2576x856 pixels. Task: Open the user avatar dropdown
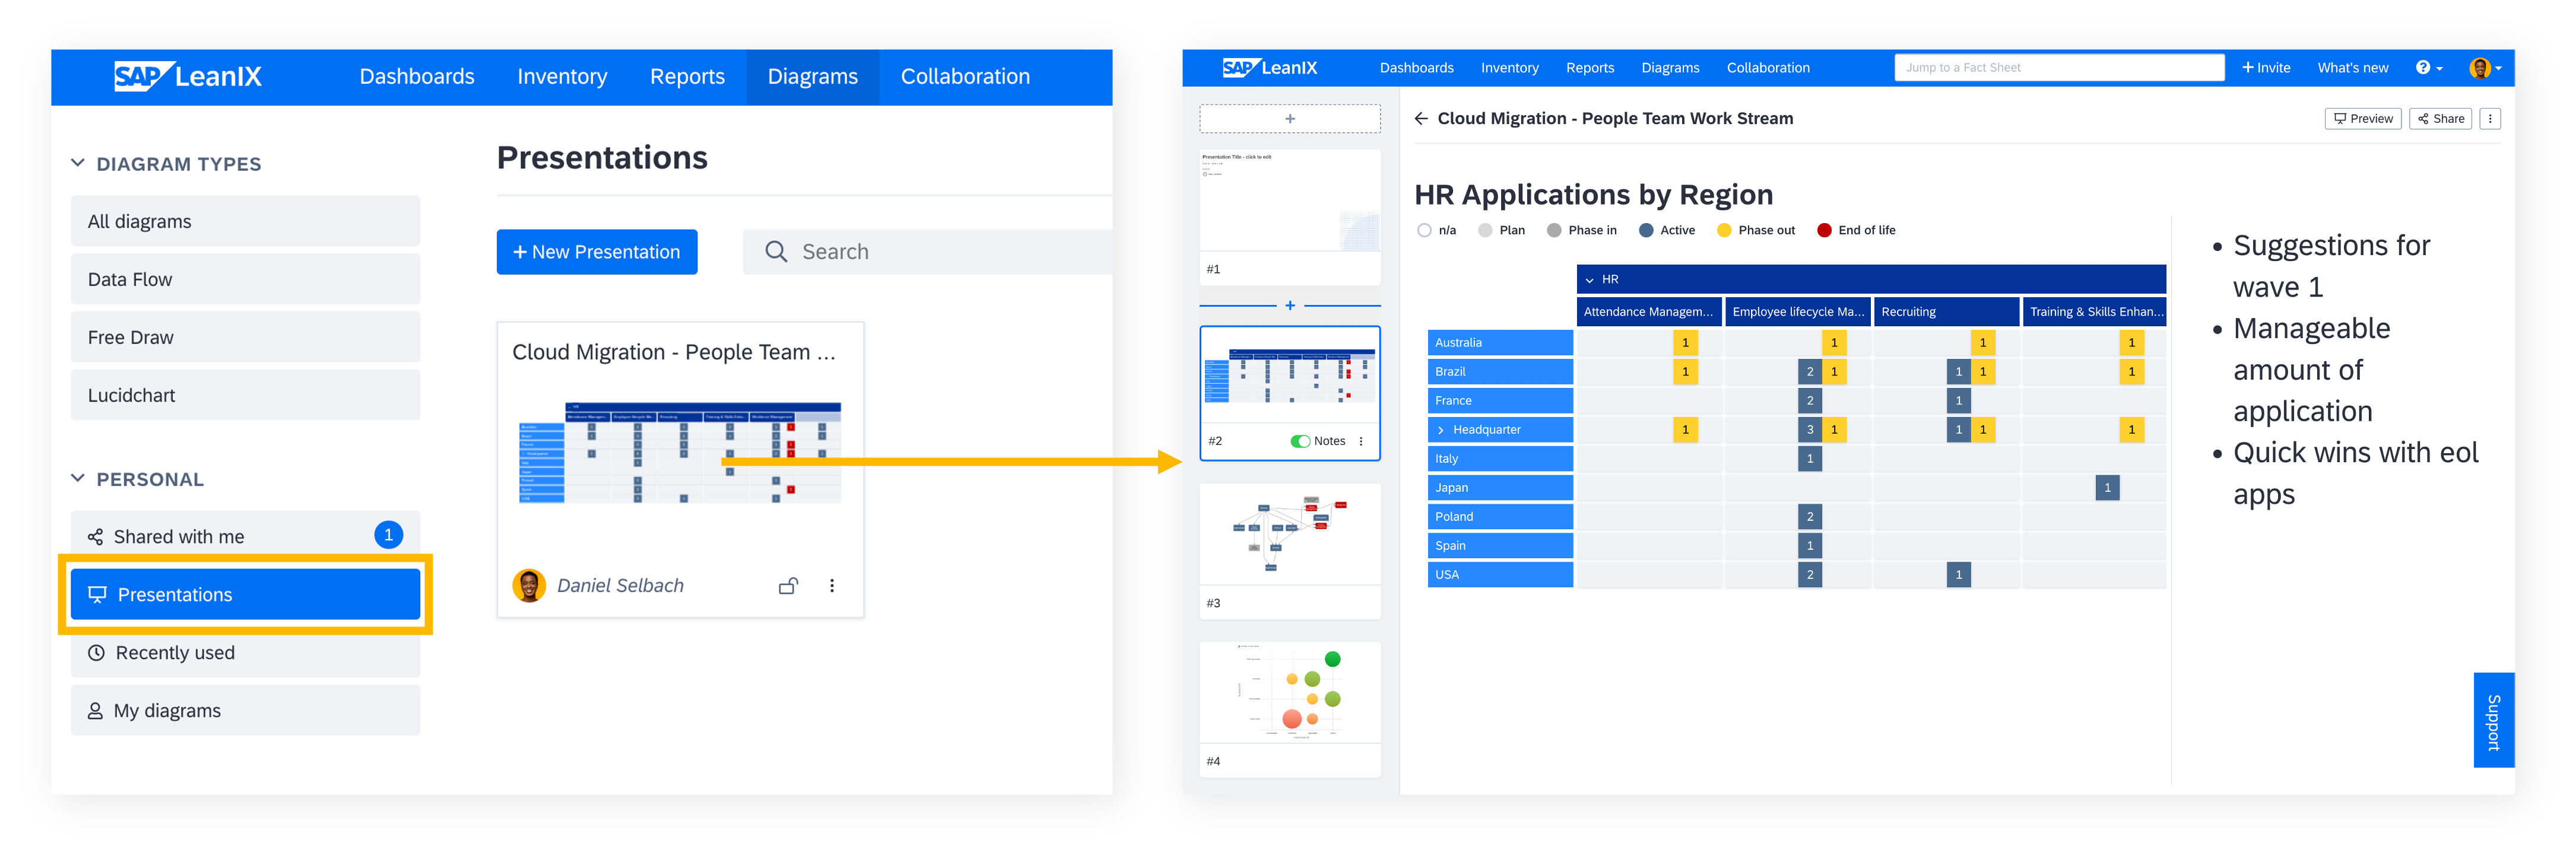click(x=2485, y=68)
